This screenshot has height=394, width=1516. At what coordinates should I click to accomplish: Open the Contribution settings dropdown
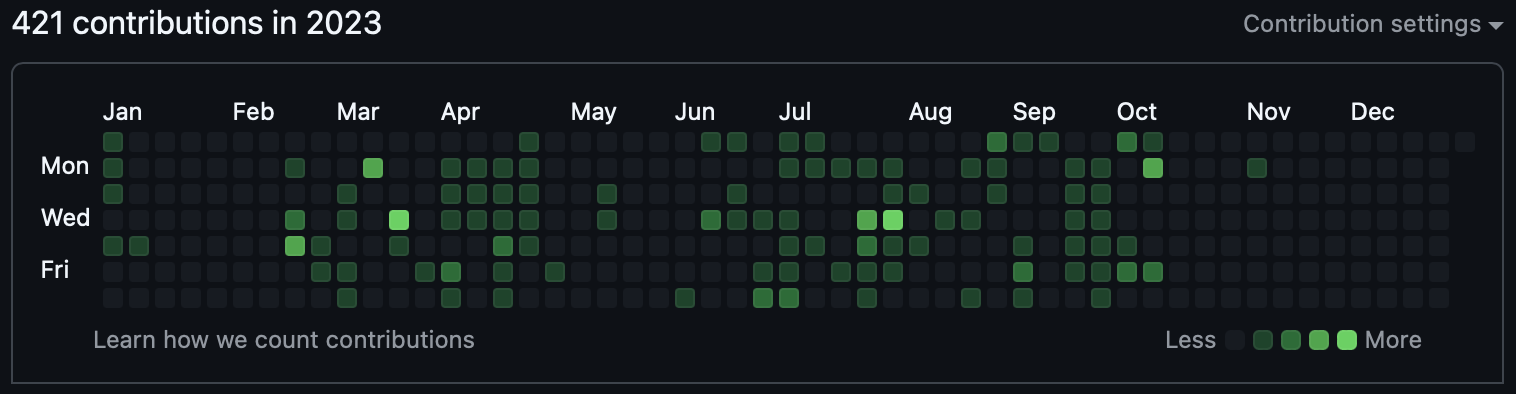(x=1372, y=24)
